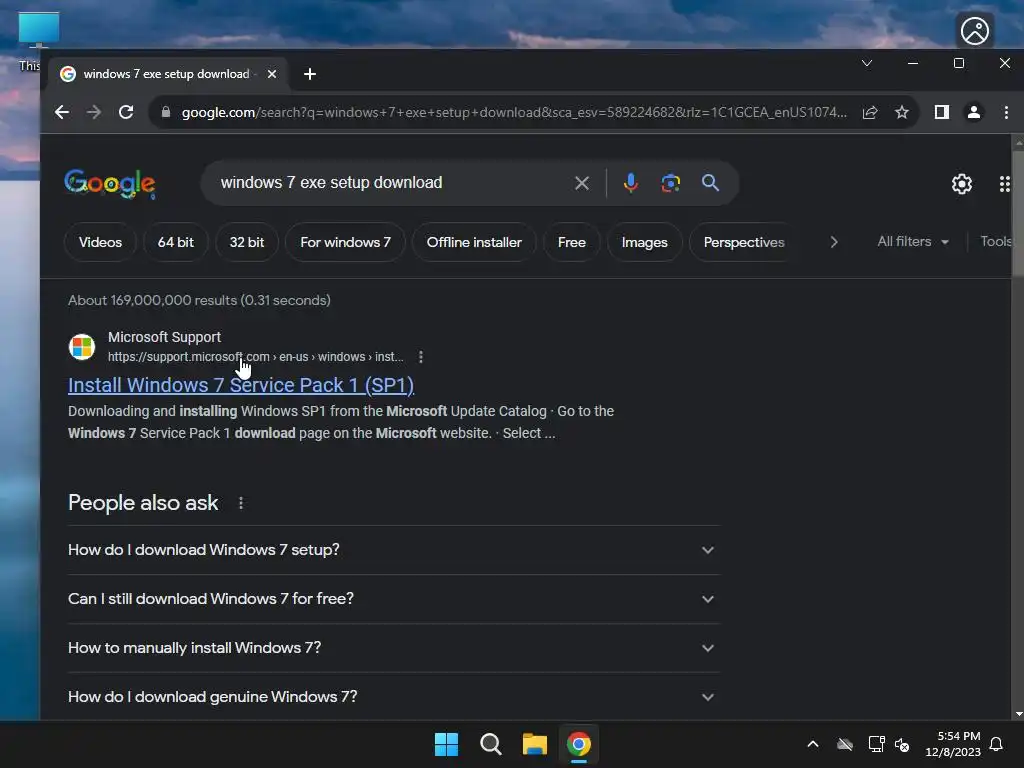Open File Explorer from taskbar

pos(535,744)
